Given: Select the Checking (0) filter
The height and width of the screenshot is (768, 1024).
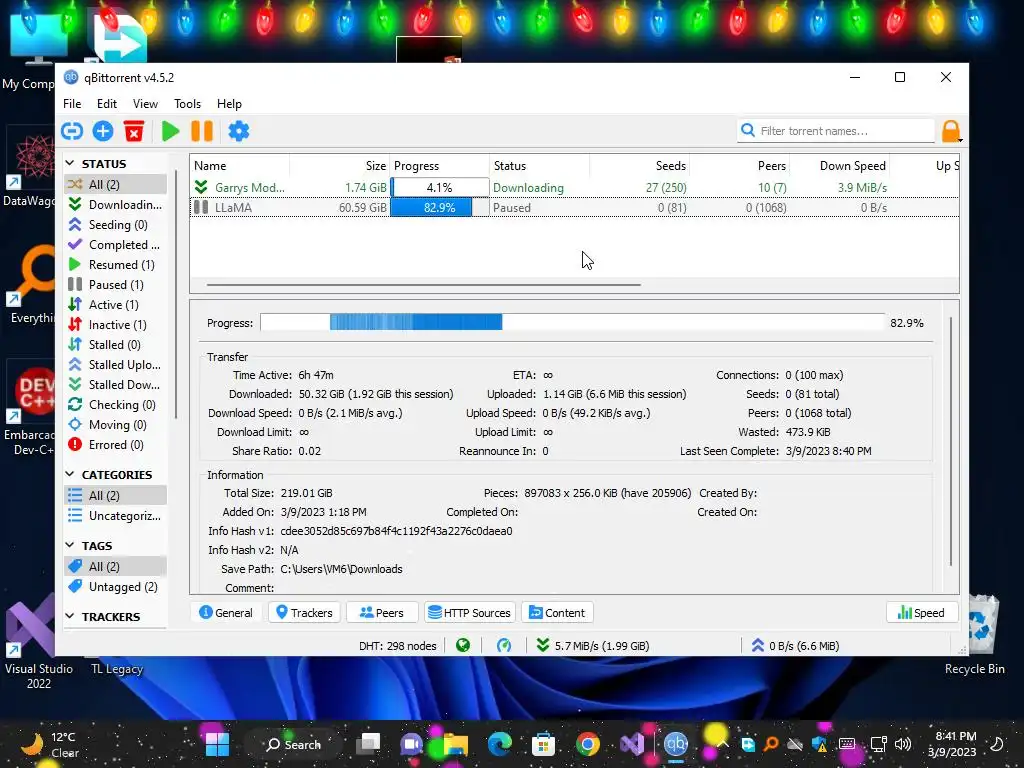Looking at the screenshot, I should point(116,405).
